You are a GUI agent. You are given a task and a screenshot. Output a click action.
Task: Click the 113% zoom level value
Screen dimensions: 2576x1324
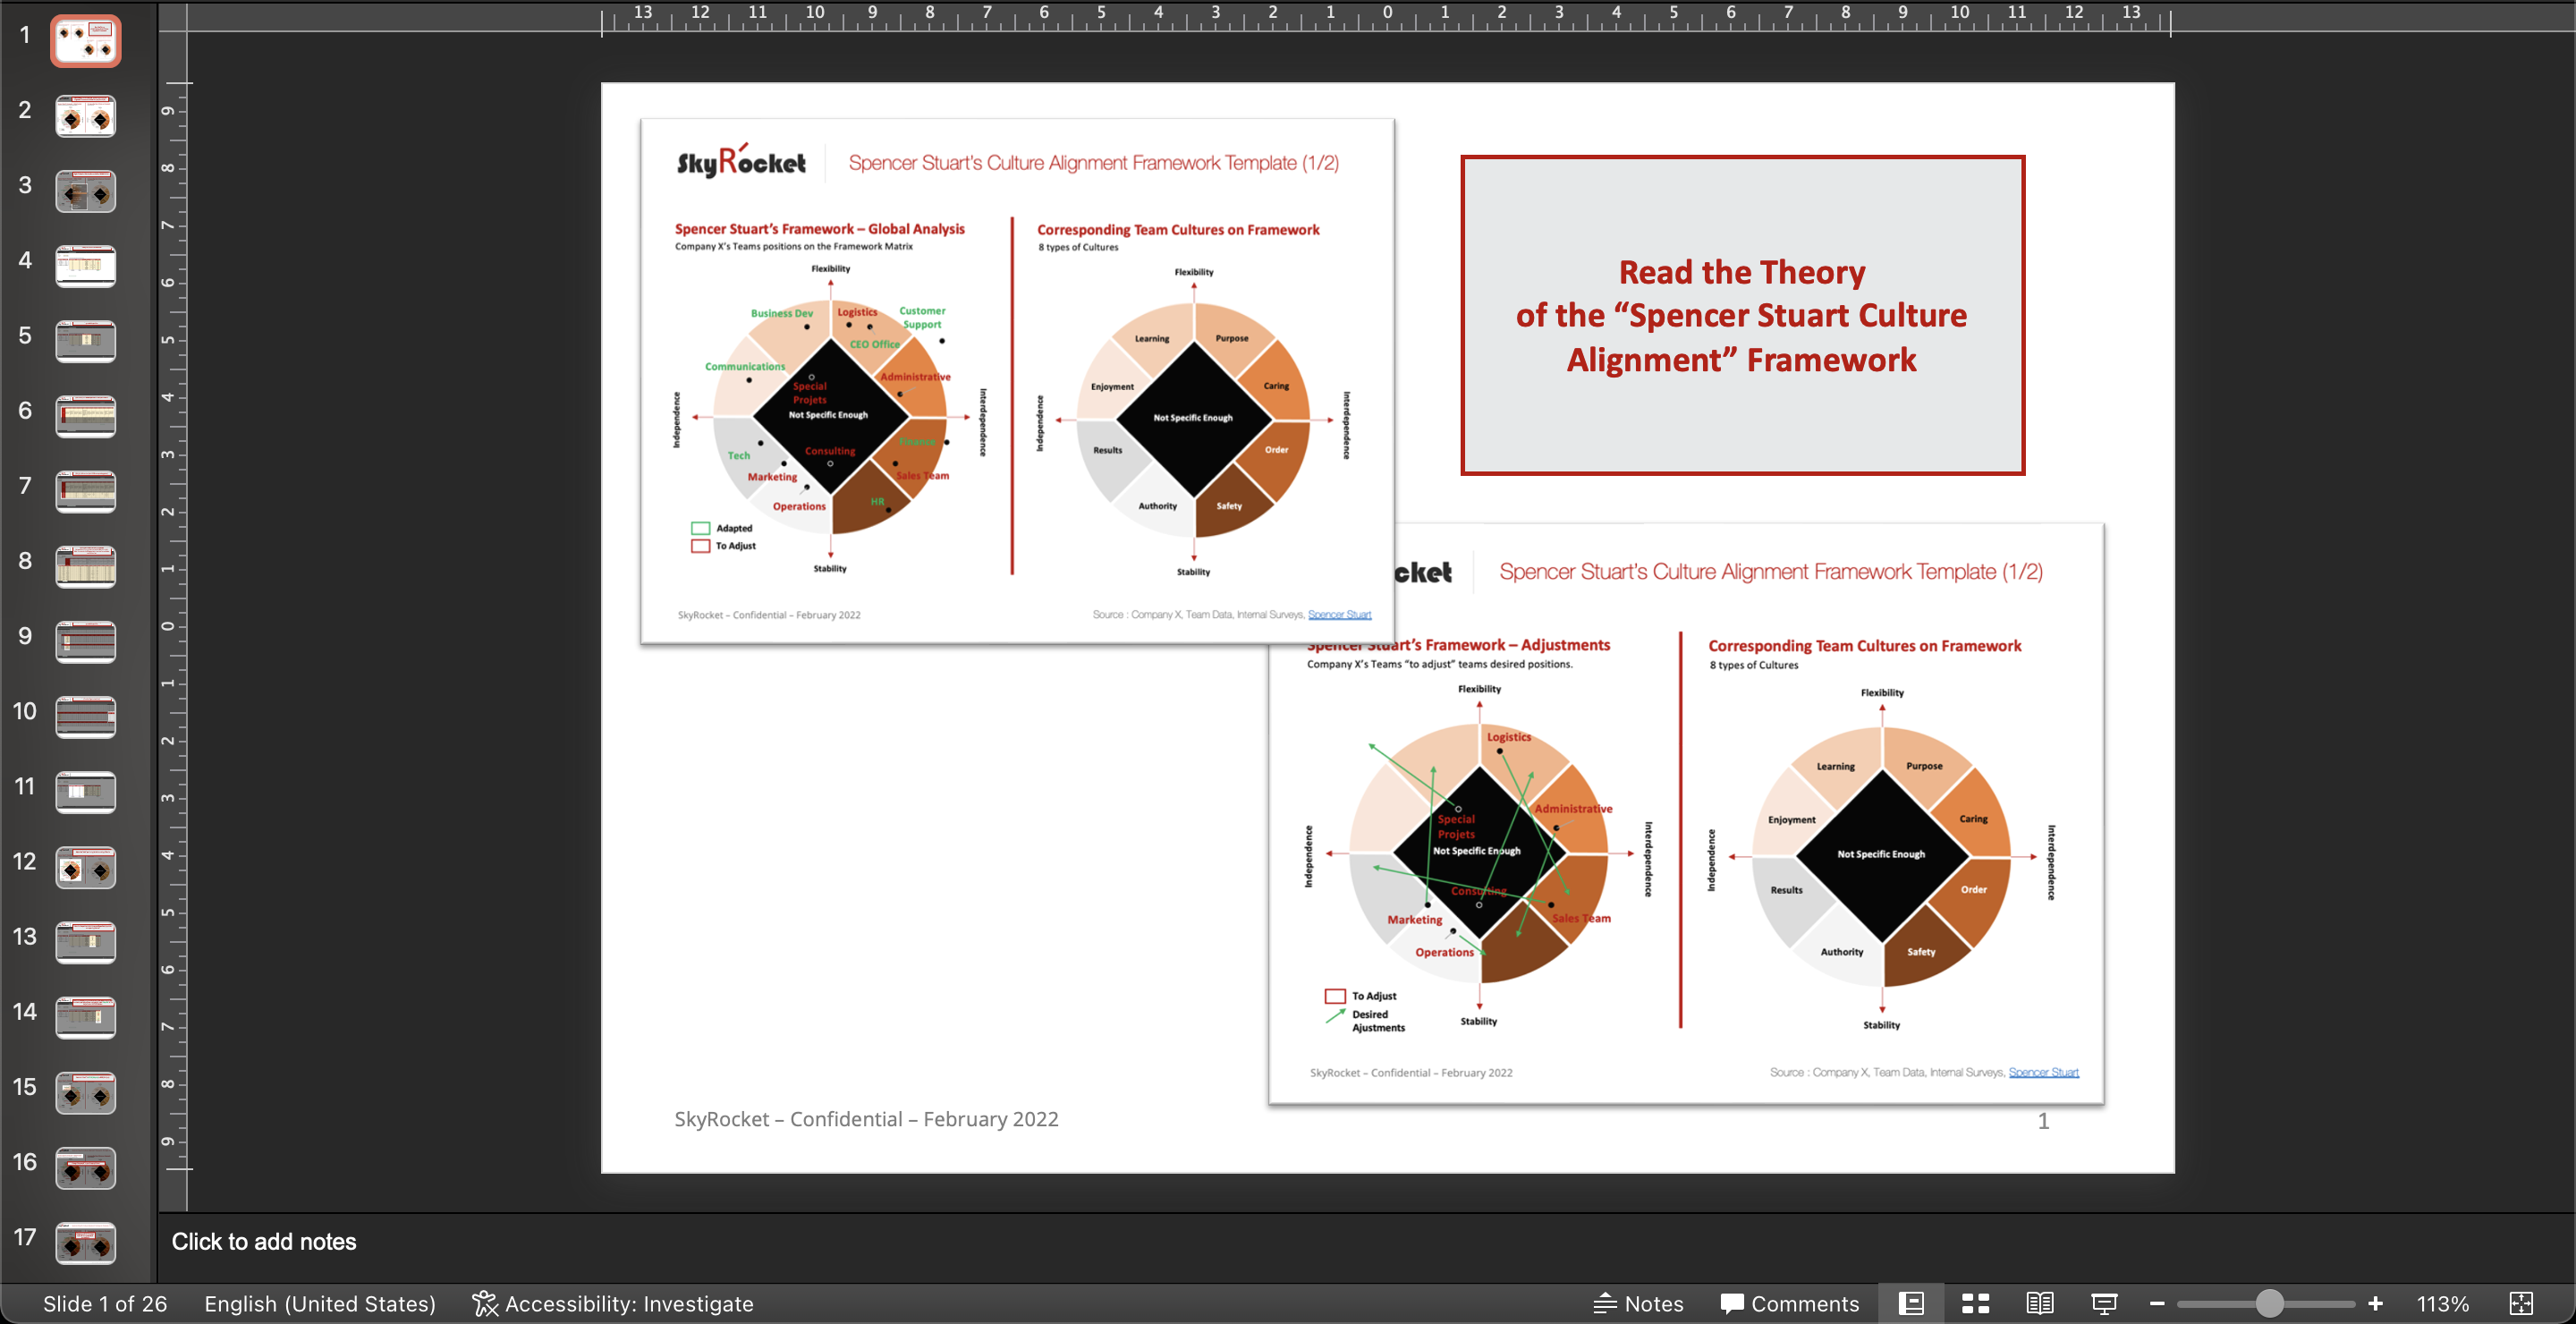(2443, 1303)
